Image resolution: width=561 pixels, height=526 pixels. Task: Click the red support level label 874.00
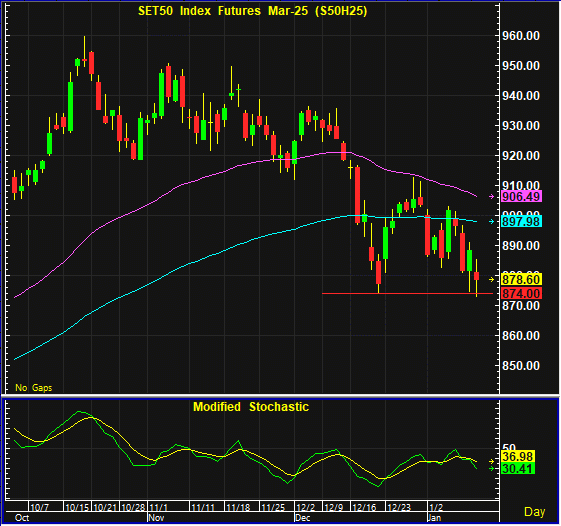pyautogui.click(x=521, y=293)
